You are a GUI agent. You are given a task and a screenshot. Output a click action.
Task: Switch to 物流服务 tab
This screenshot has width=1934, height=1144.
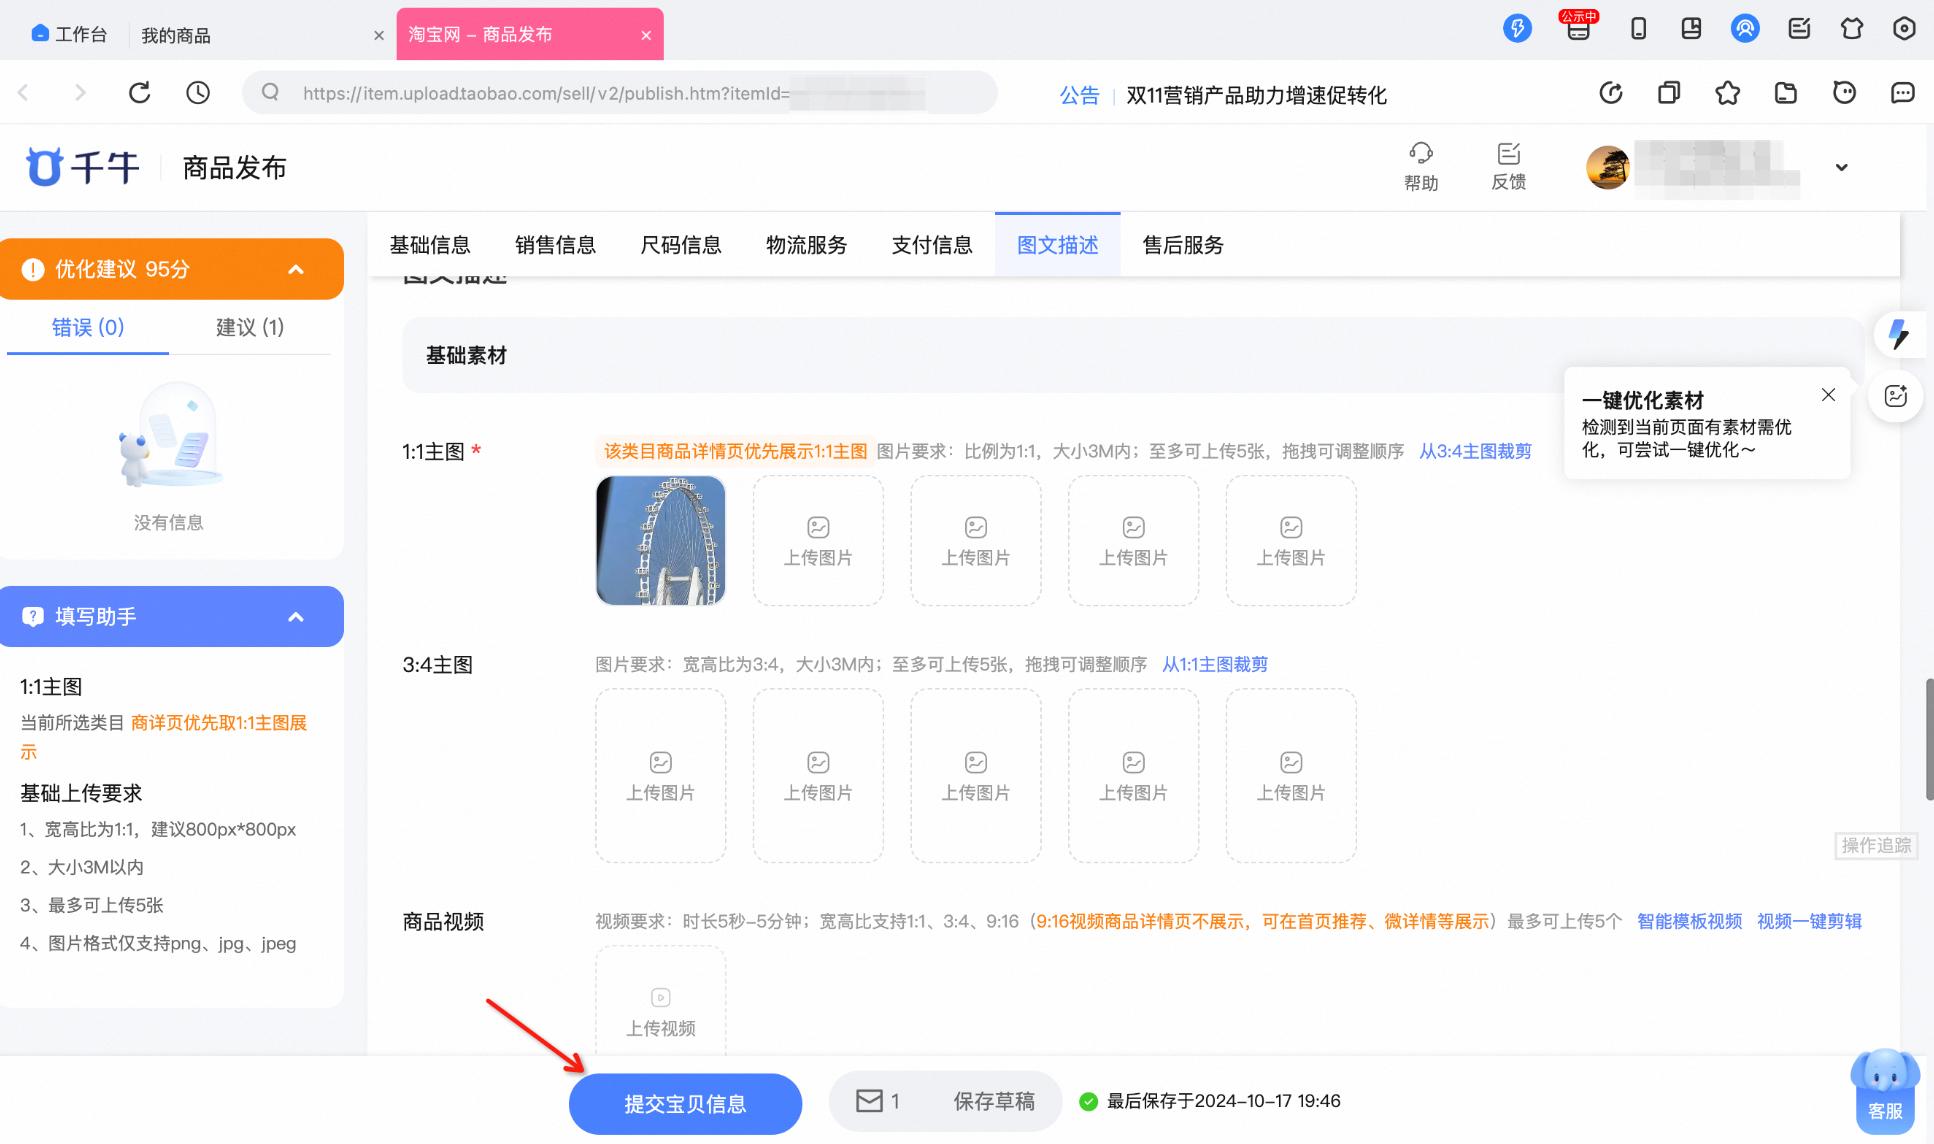(807, 245)
